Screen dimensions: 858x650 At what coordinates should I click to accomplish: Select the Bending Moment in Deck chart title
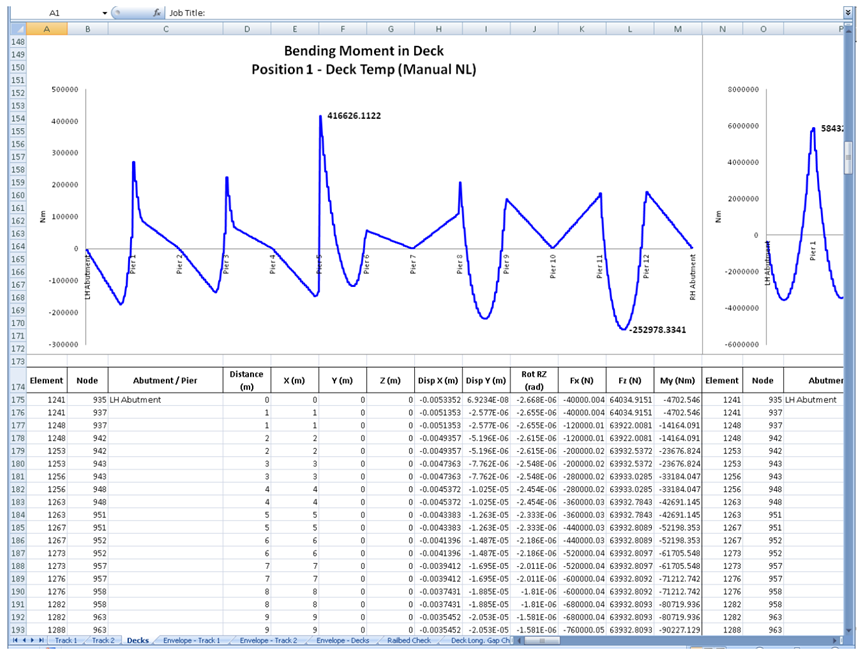364,50
